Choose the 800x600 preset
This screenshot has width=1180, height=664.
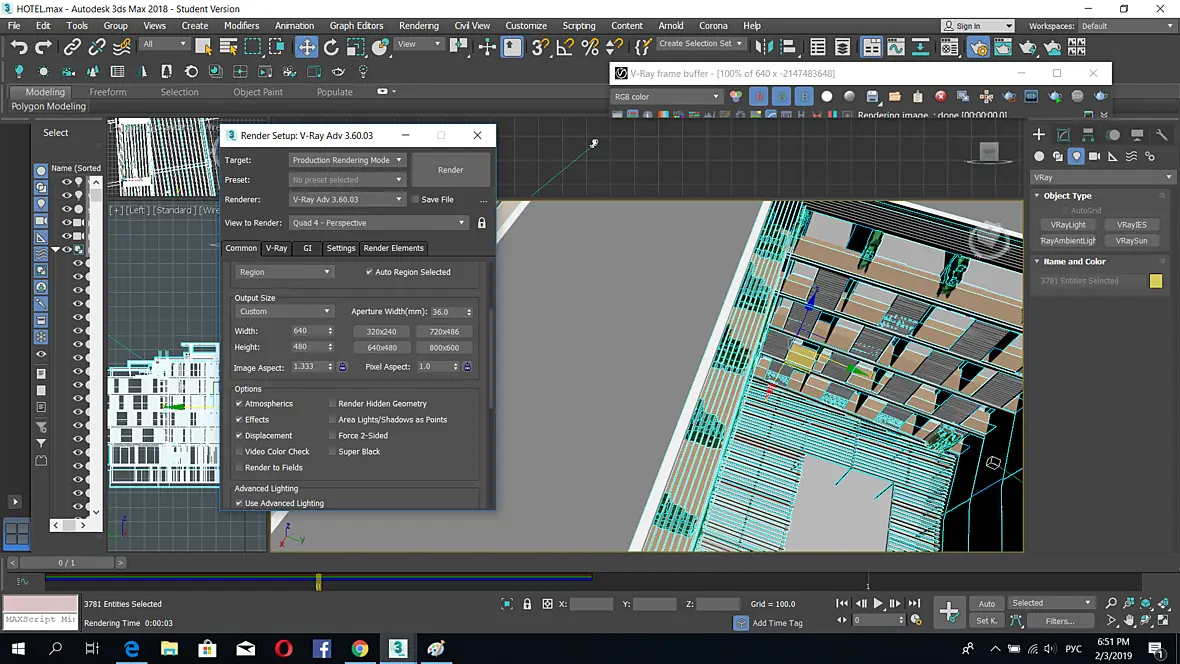444,348
